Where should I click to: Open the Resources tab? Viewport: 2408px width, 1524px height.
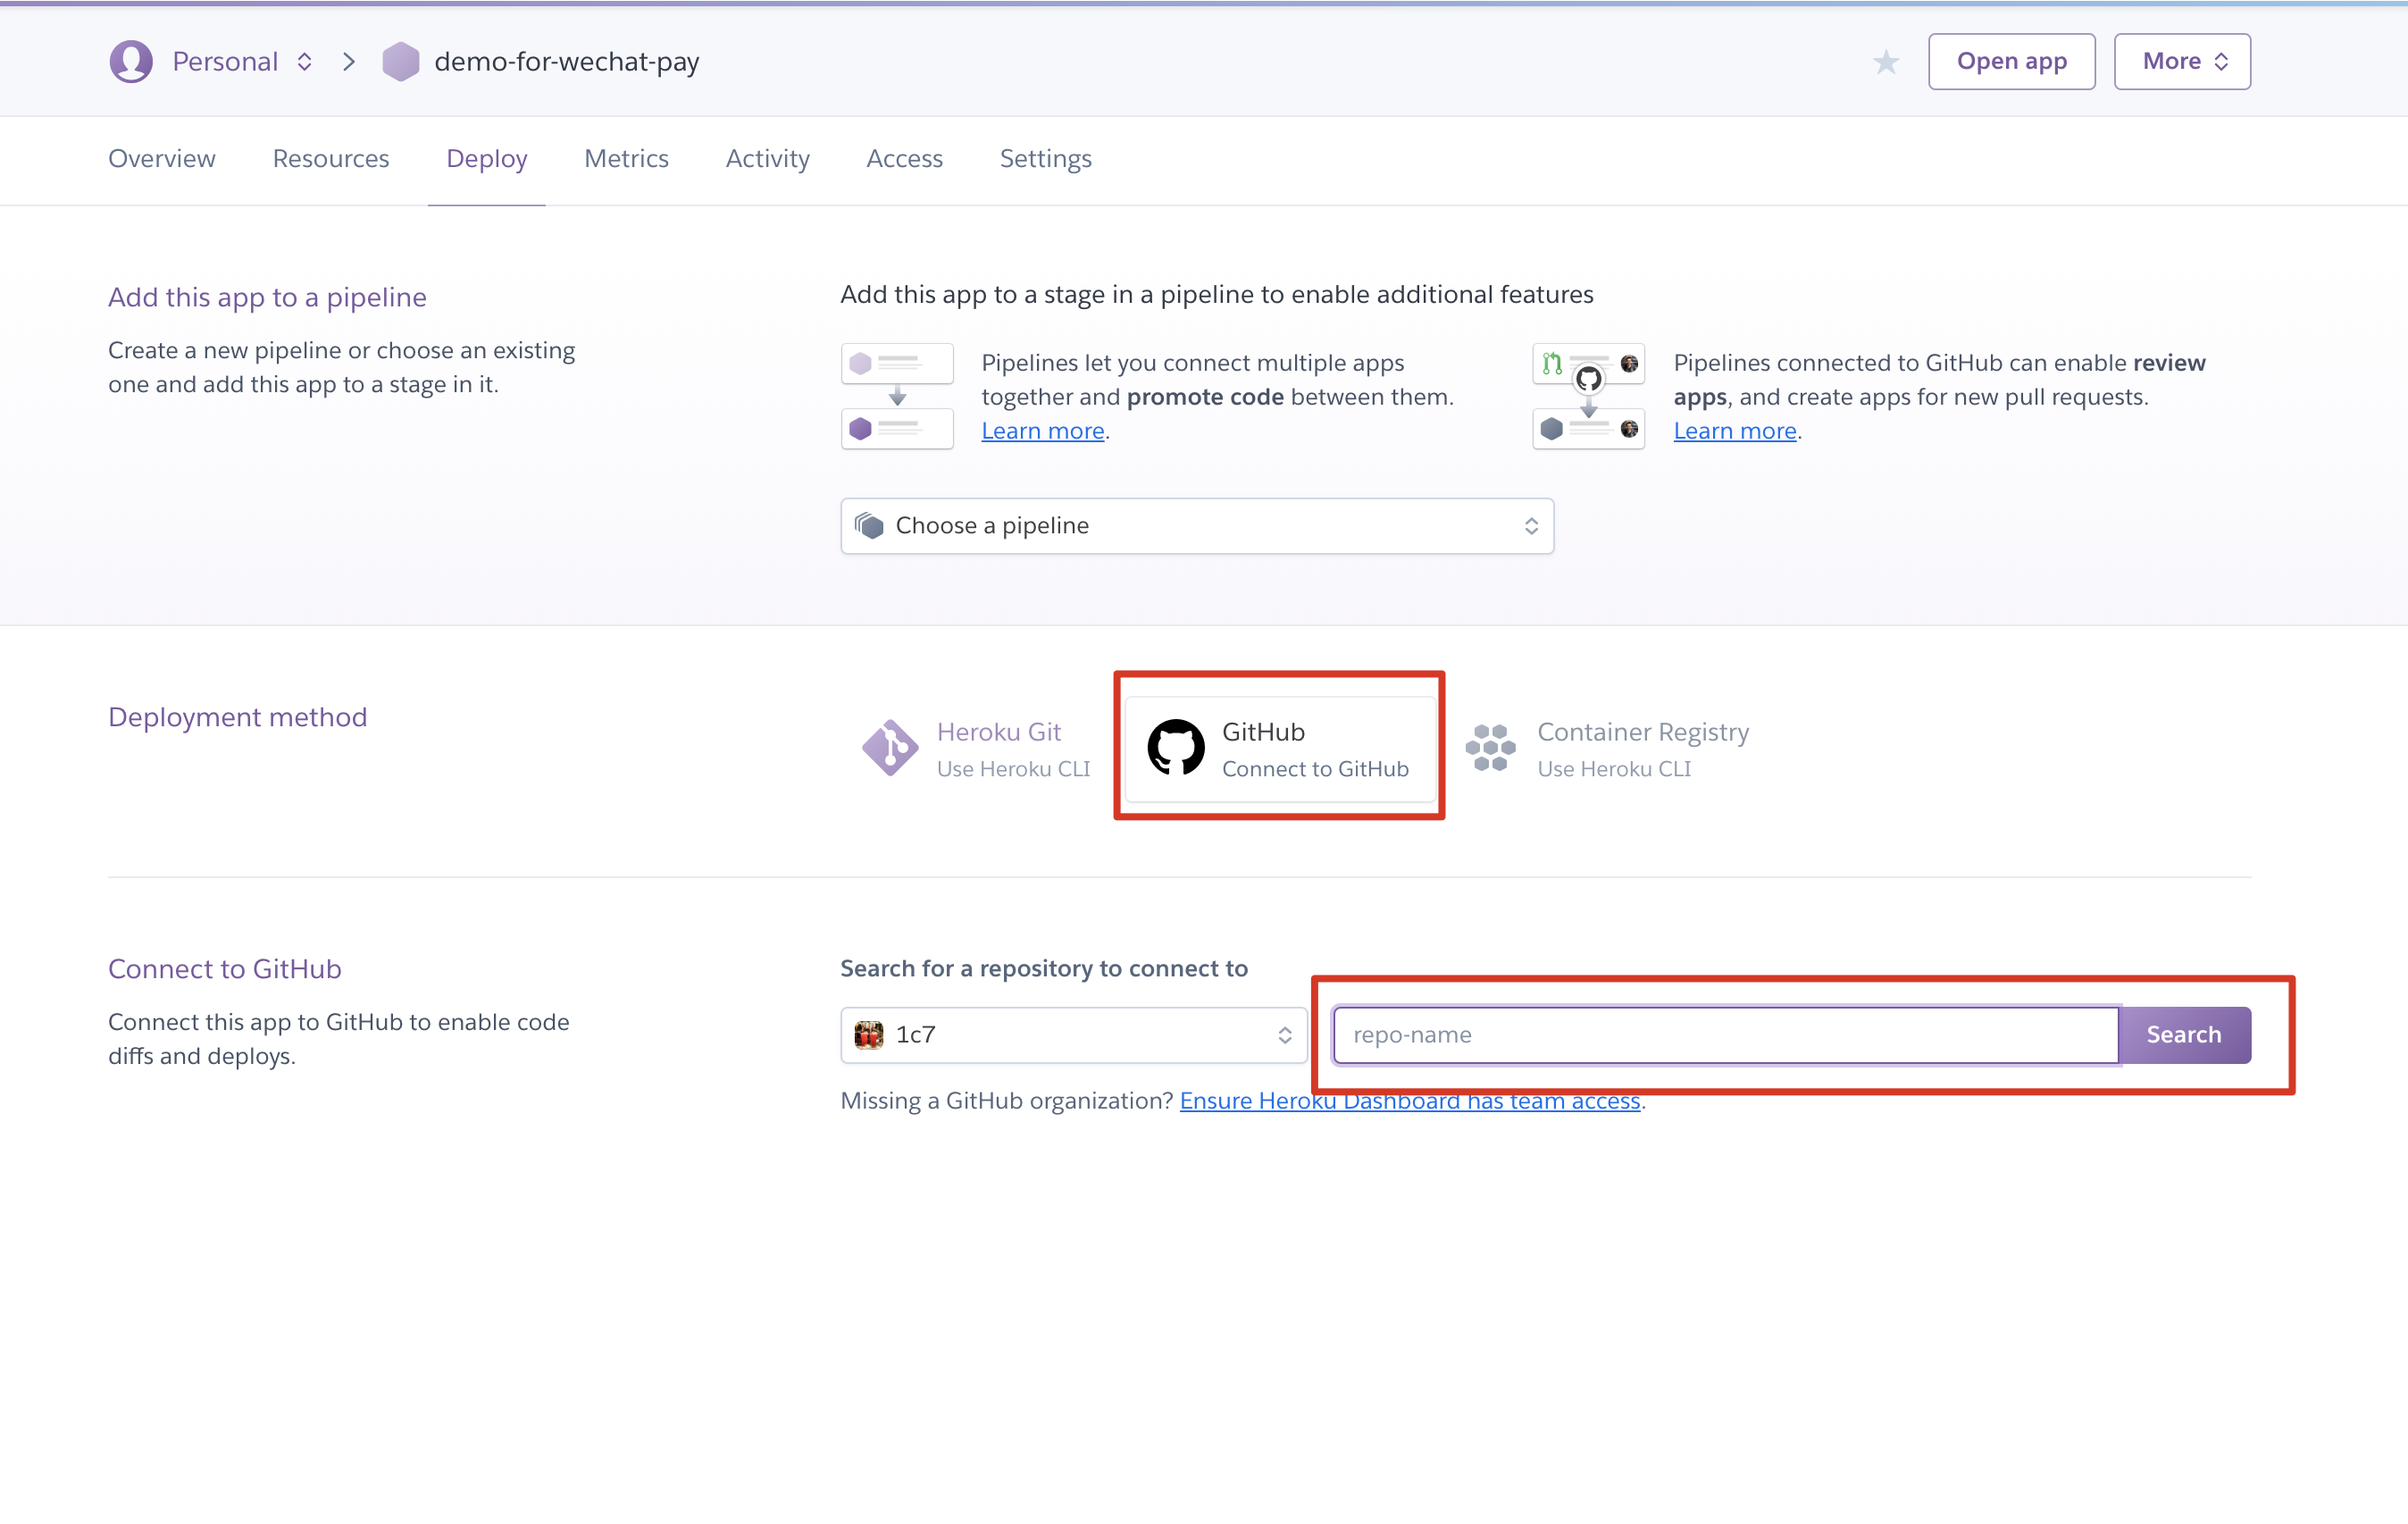click(x=330, y=159)
